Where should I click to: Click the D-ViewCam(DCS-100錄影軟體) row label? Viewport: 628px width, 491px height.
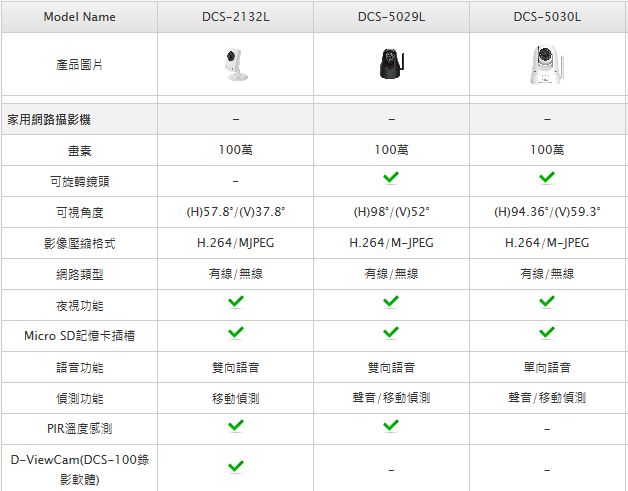pos(79,469)
